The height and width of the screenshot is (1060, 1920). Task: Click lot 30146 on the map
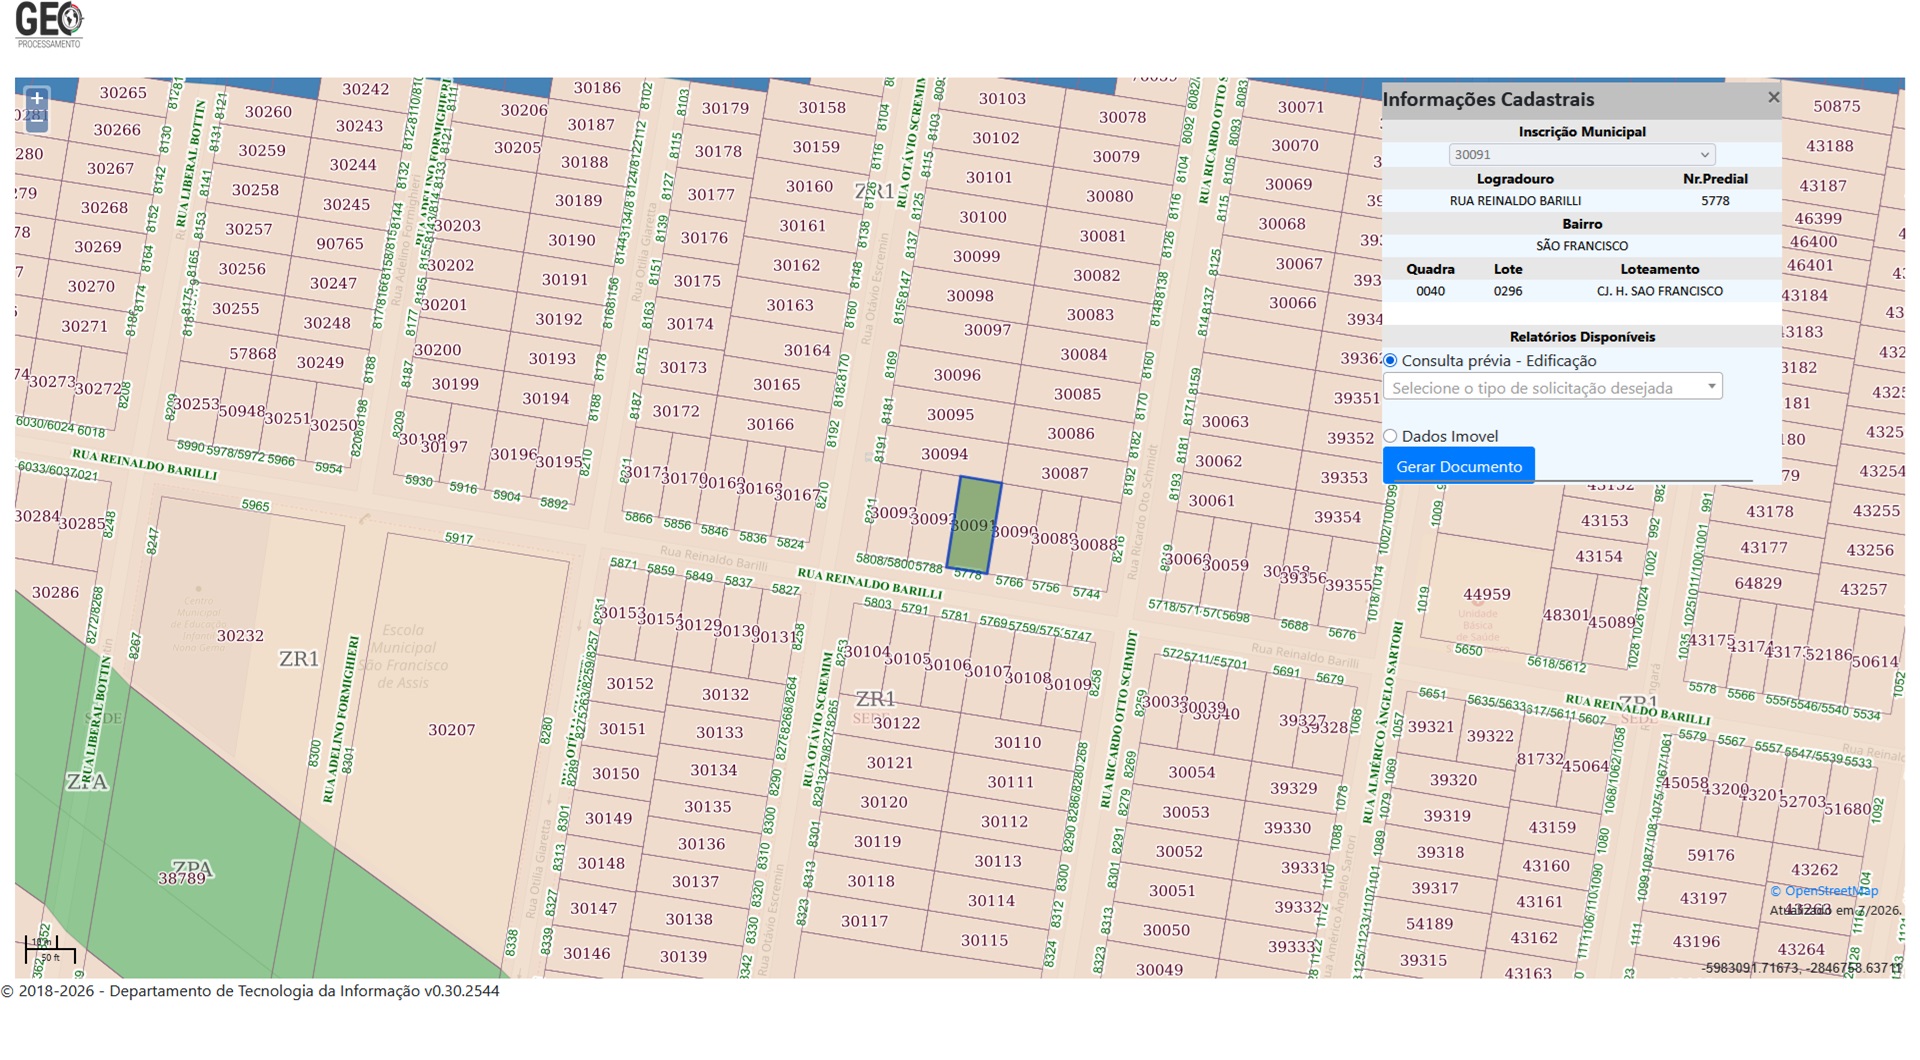[586, 953]
